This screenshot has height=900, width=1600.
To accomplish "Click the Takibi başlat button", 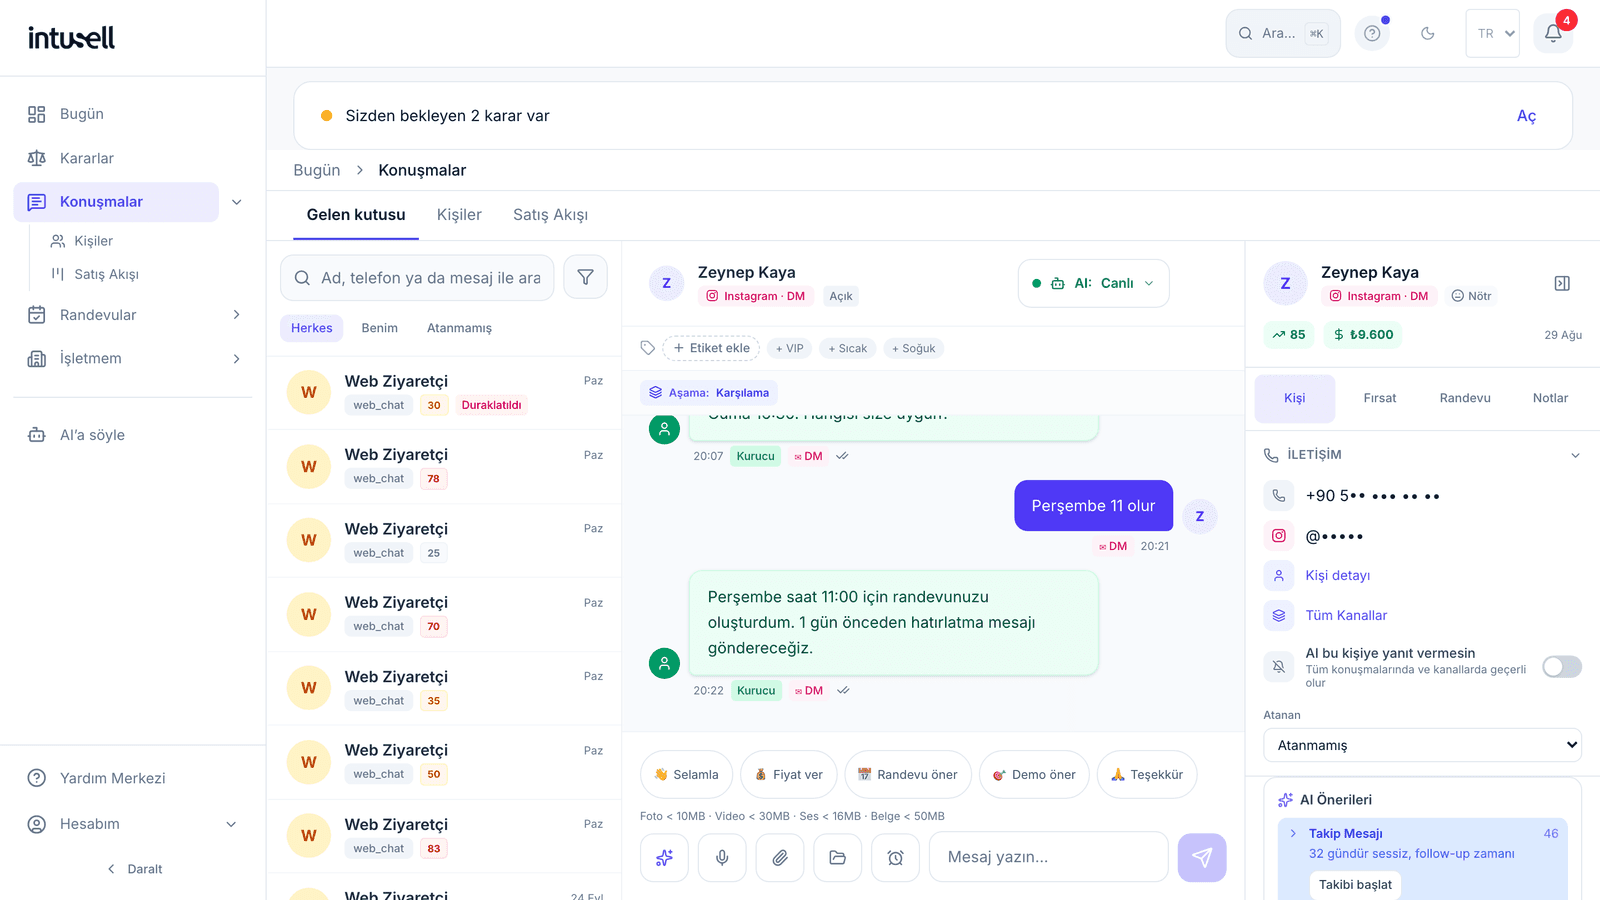I will tap(1355, 884).
